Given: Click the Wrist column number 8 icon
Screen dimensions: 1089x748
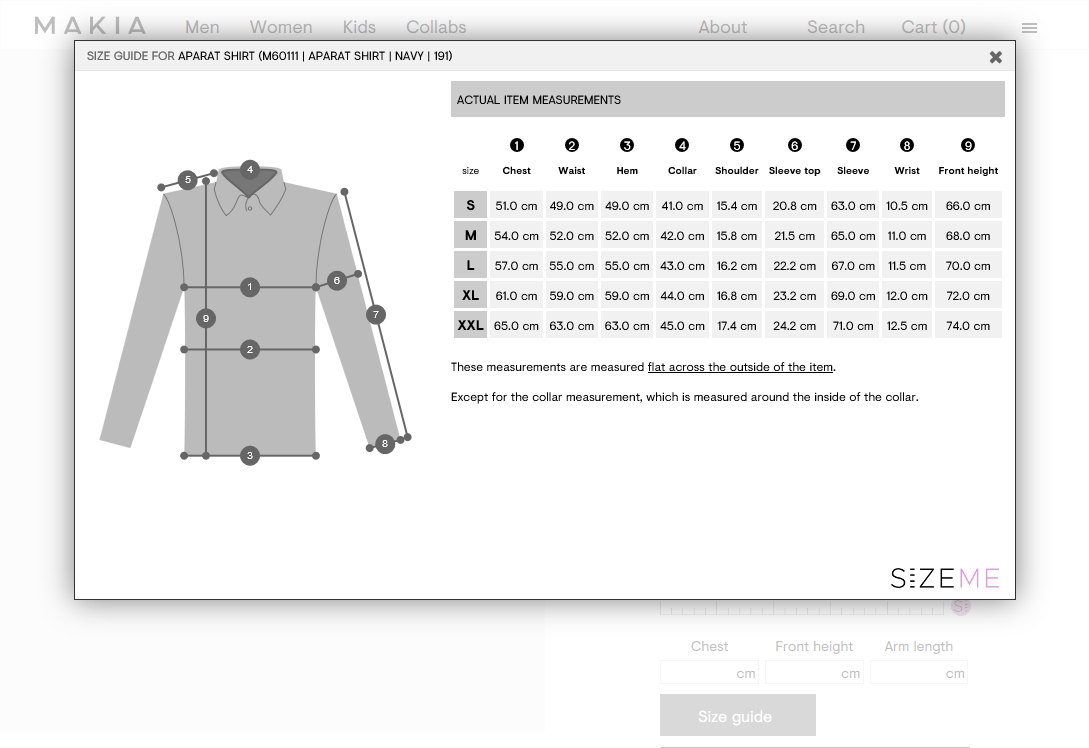Looking at the screenshot, I should point(906,145).
